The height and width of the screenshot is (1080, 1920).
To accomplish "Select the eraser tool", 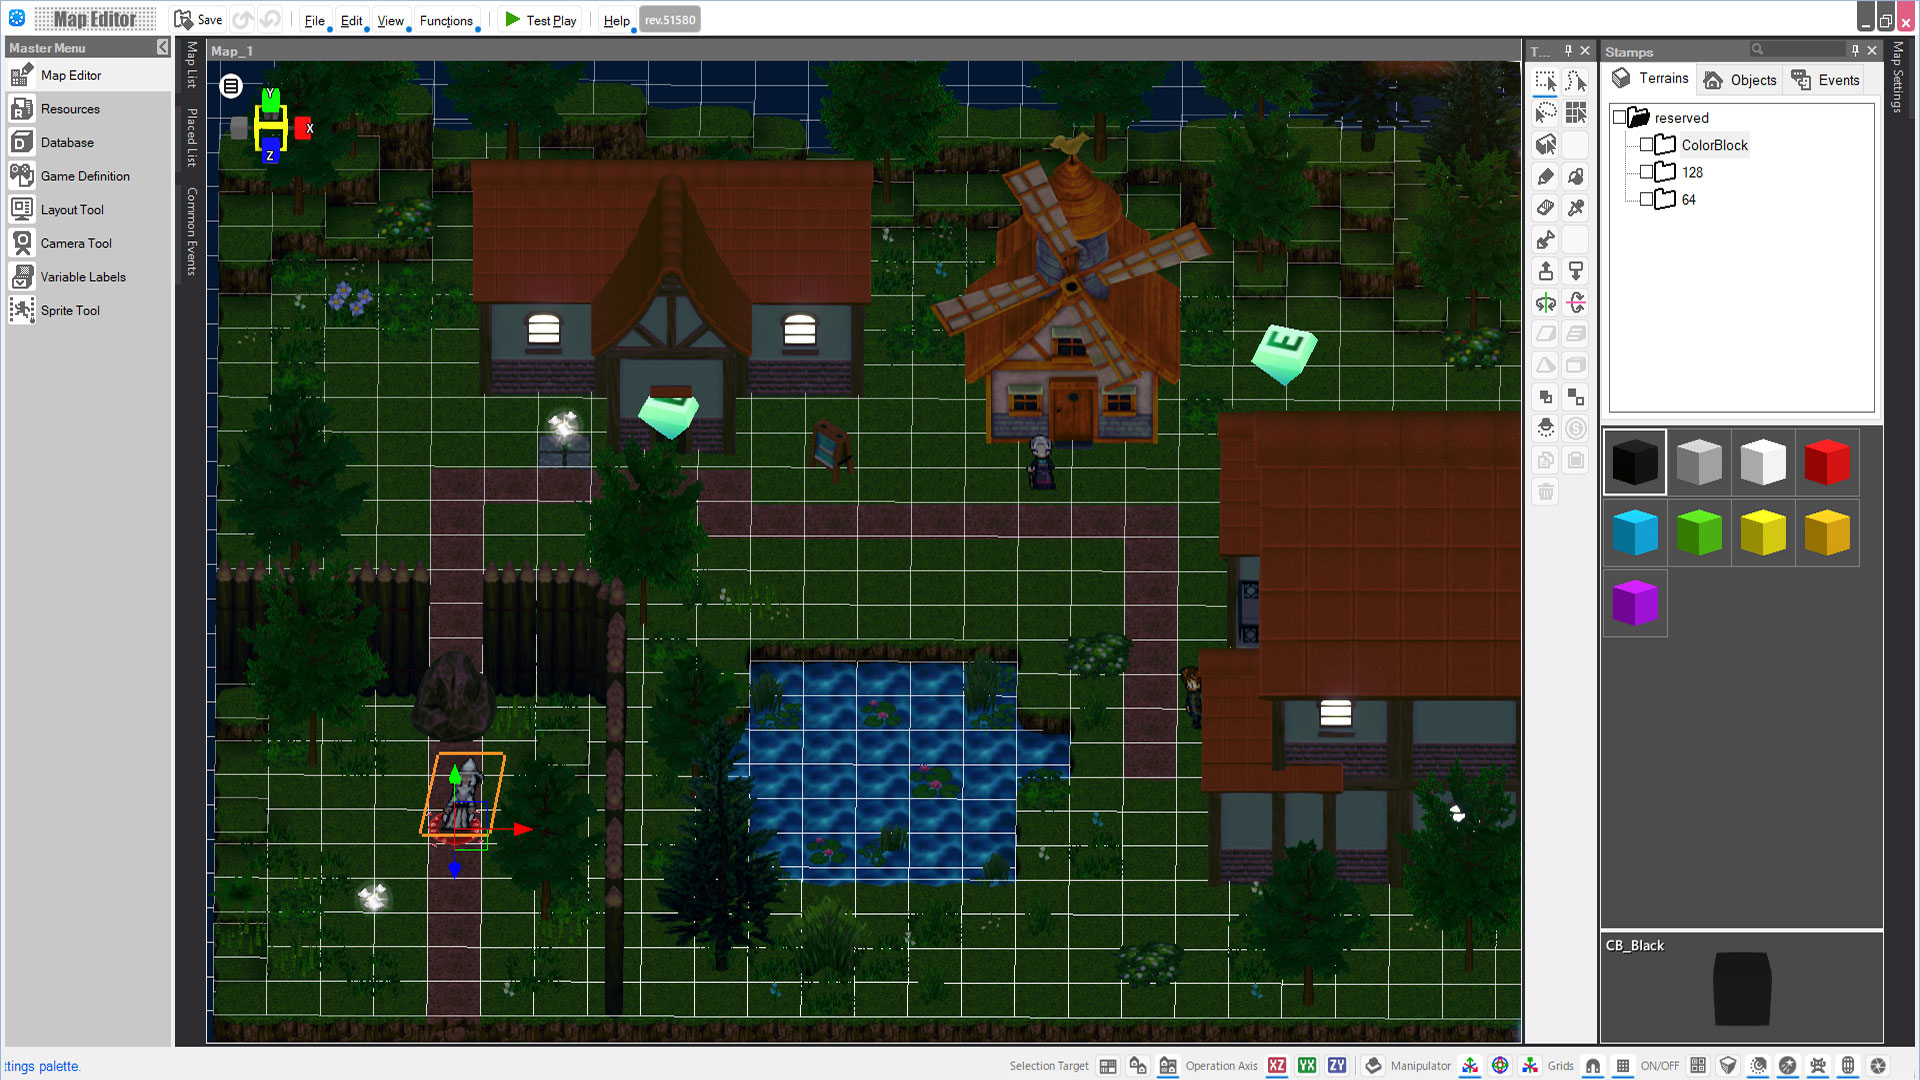I will click(x=1546, y=208).
